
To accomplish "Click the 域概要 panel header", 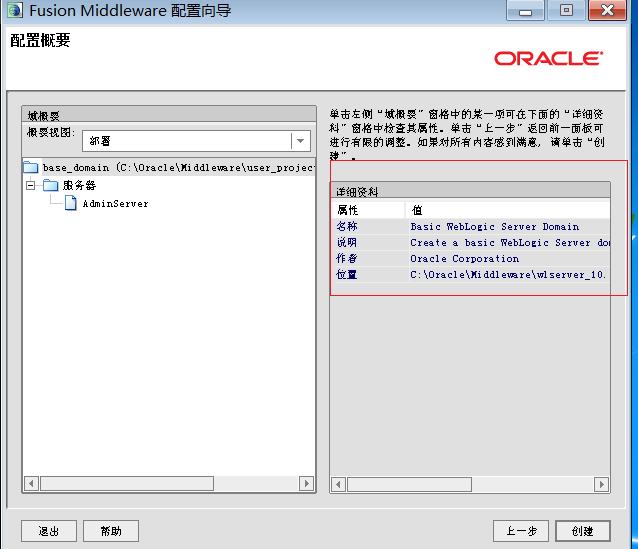I will pos(169,115).
